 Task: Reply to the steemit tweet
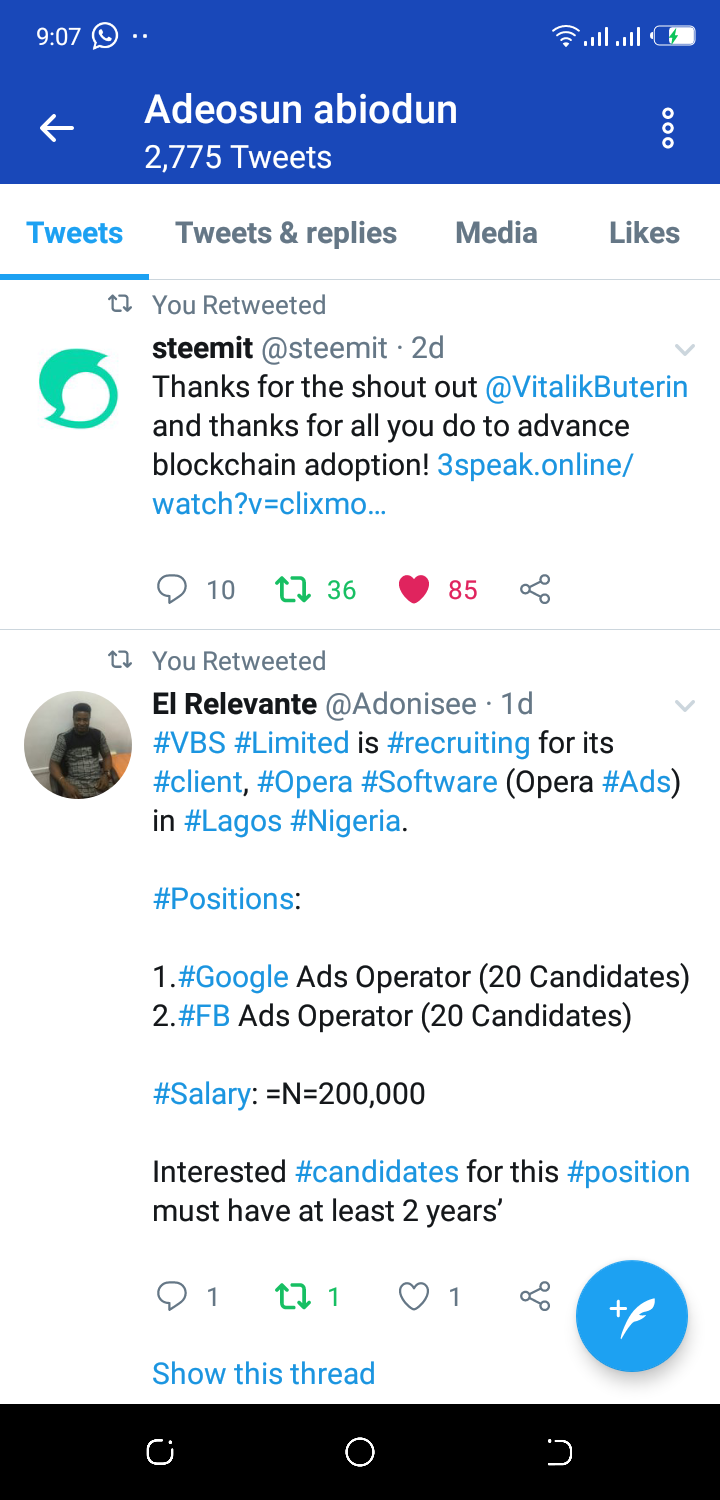[x=172, y=590]
